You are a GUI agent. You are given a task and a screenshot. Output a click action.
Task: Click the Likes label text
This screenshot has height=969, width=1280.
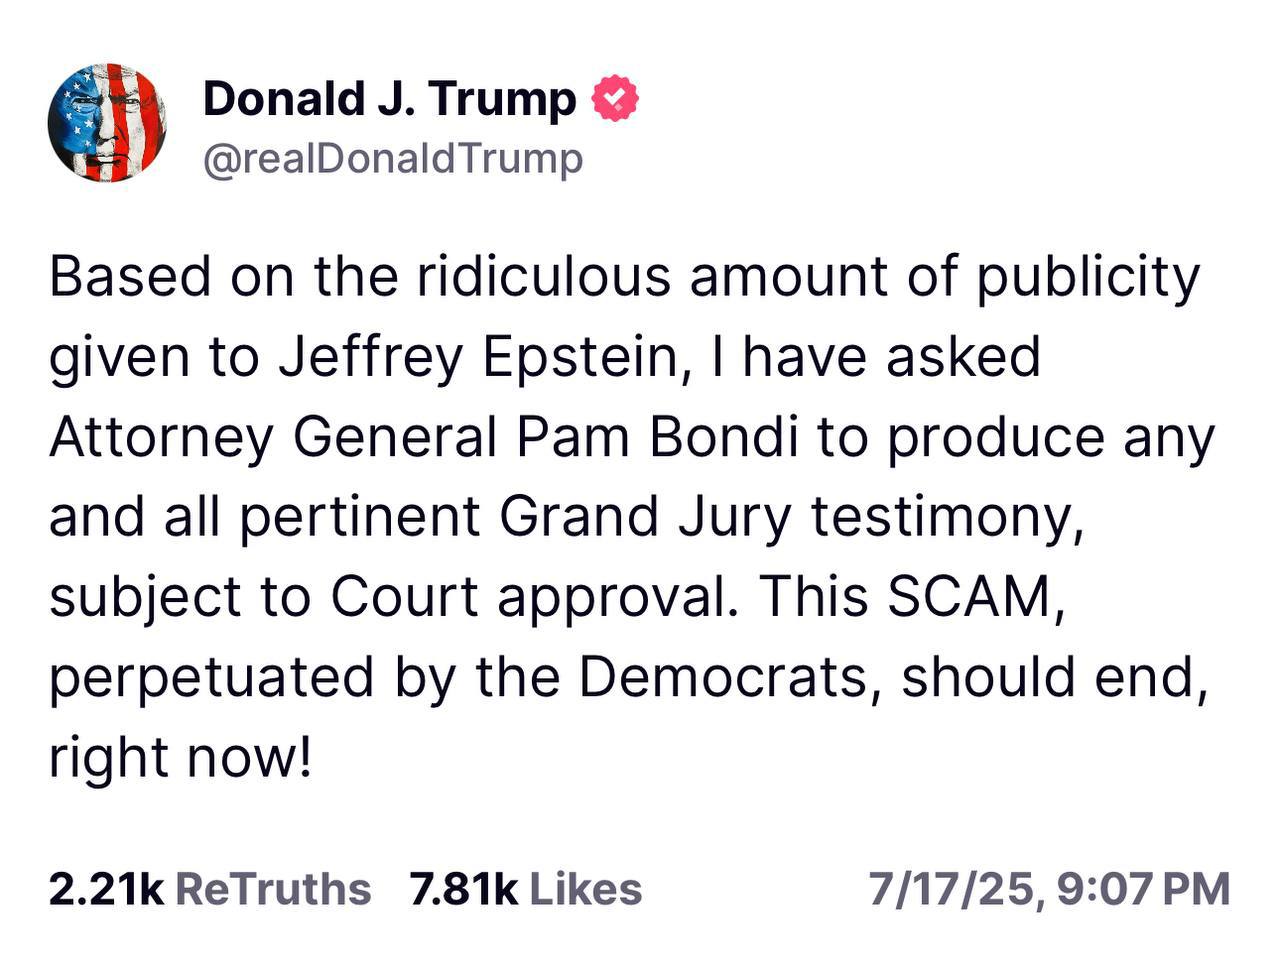coord(586,889)
